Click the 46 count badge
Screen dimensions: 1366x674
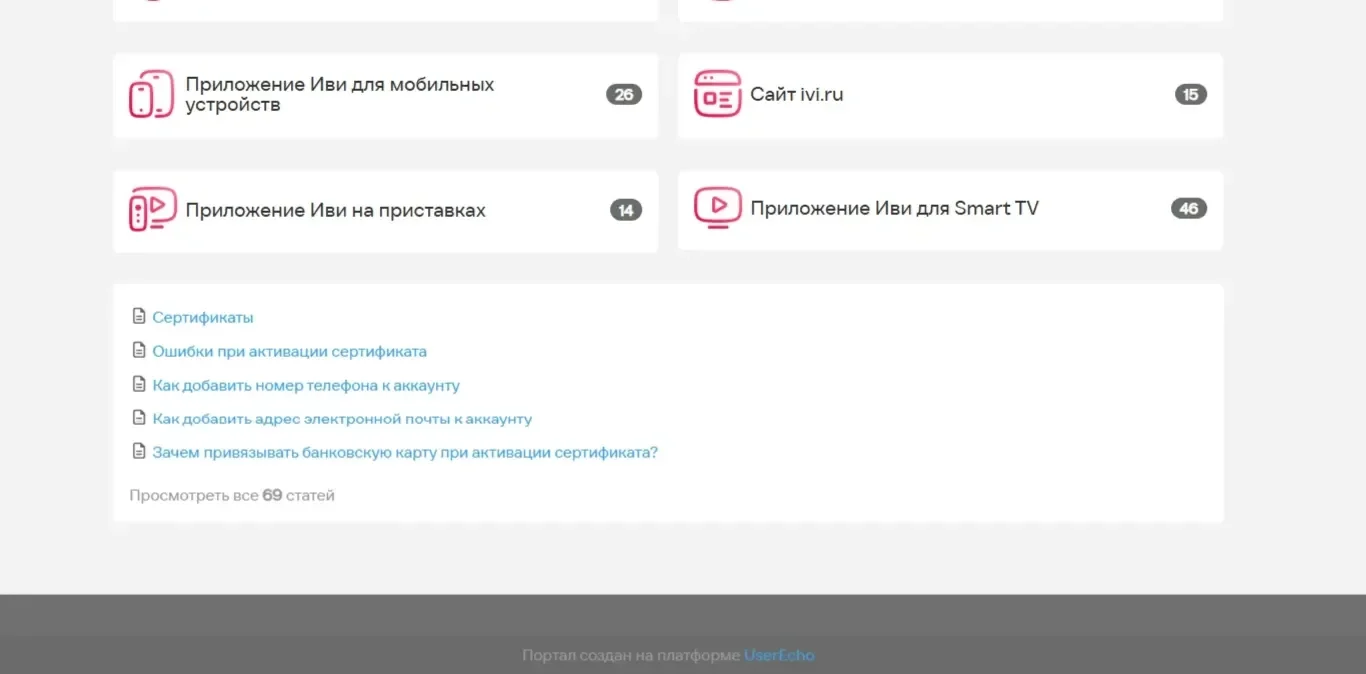(1189, 208)
